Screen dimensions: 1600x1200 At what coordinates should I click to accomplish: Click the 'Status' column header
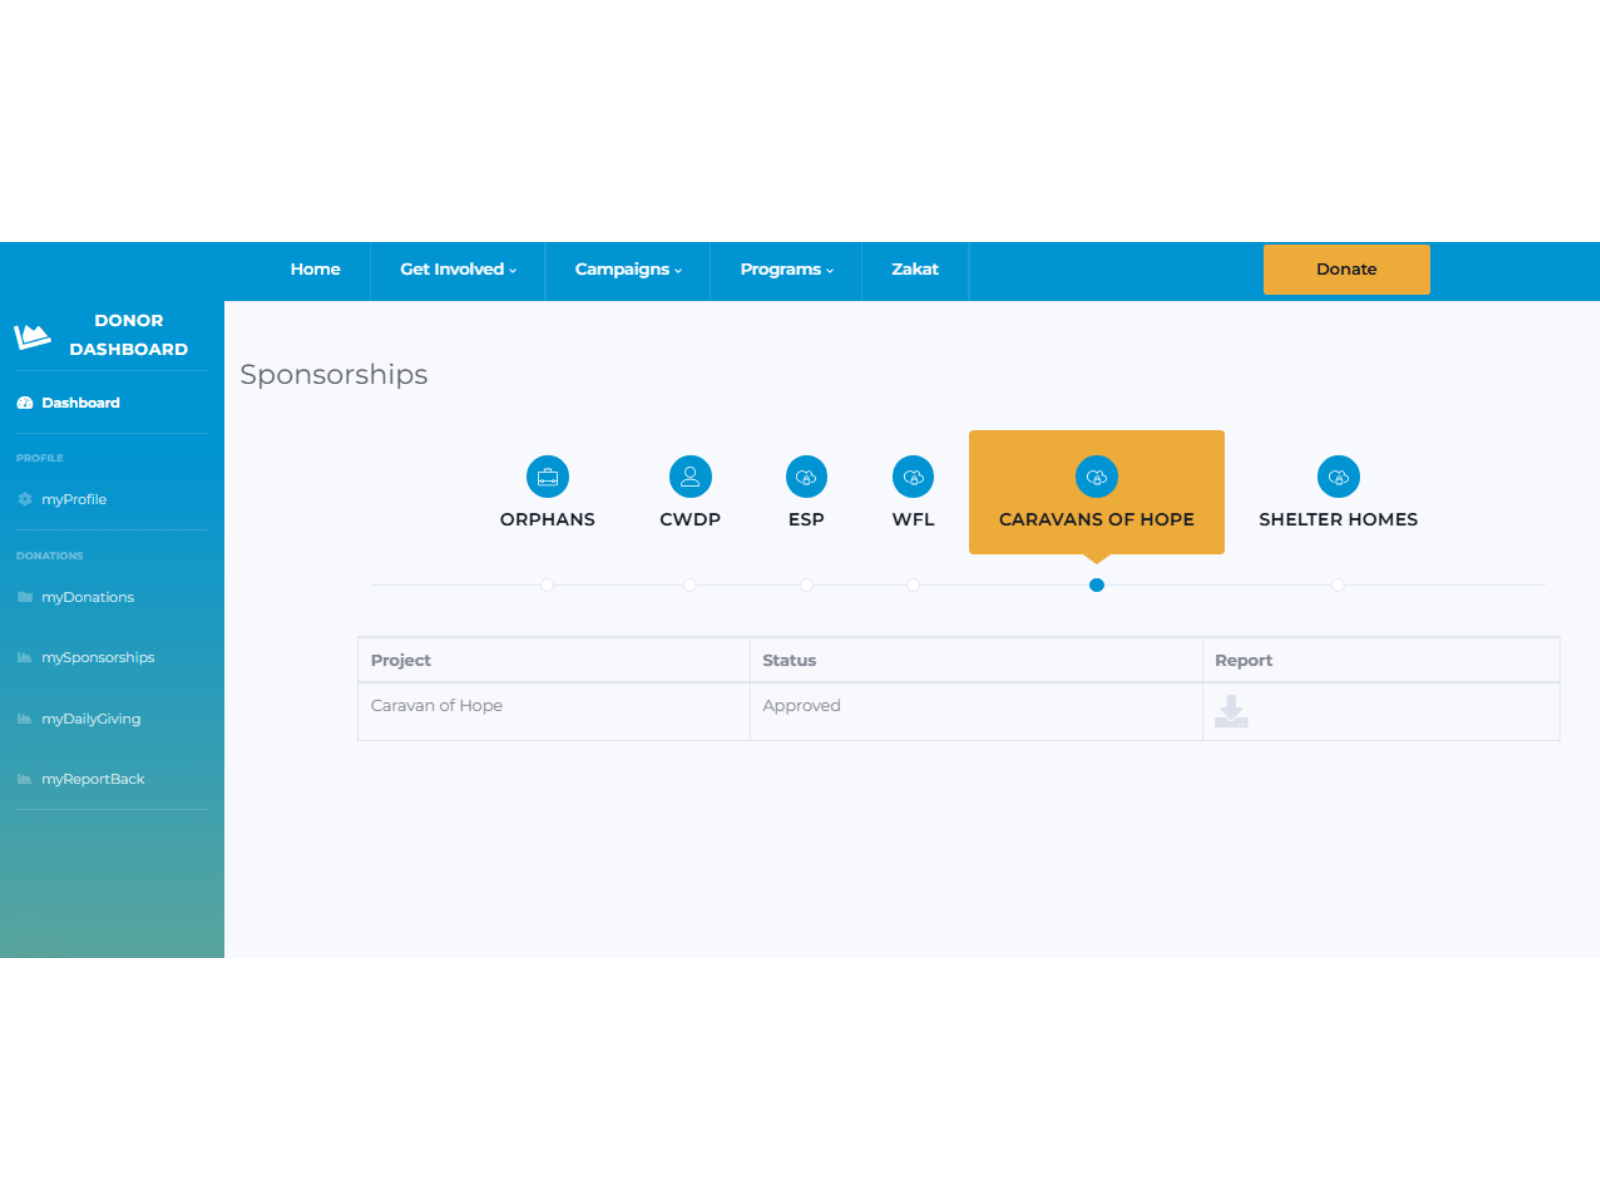tap(976, 660)
